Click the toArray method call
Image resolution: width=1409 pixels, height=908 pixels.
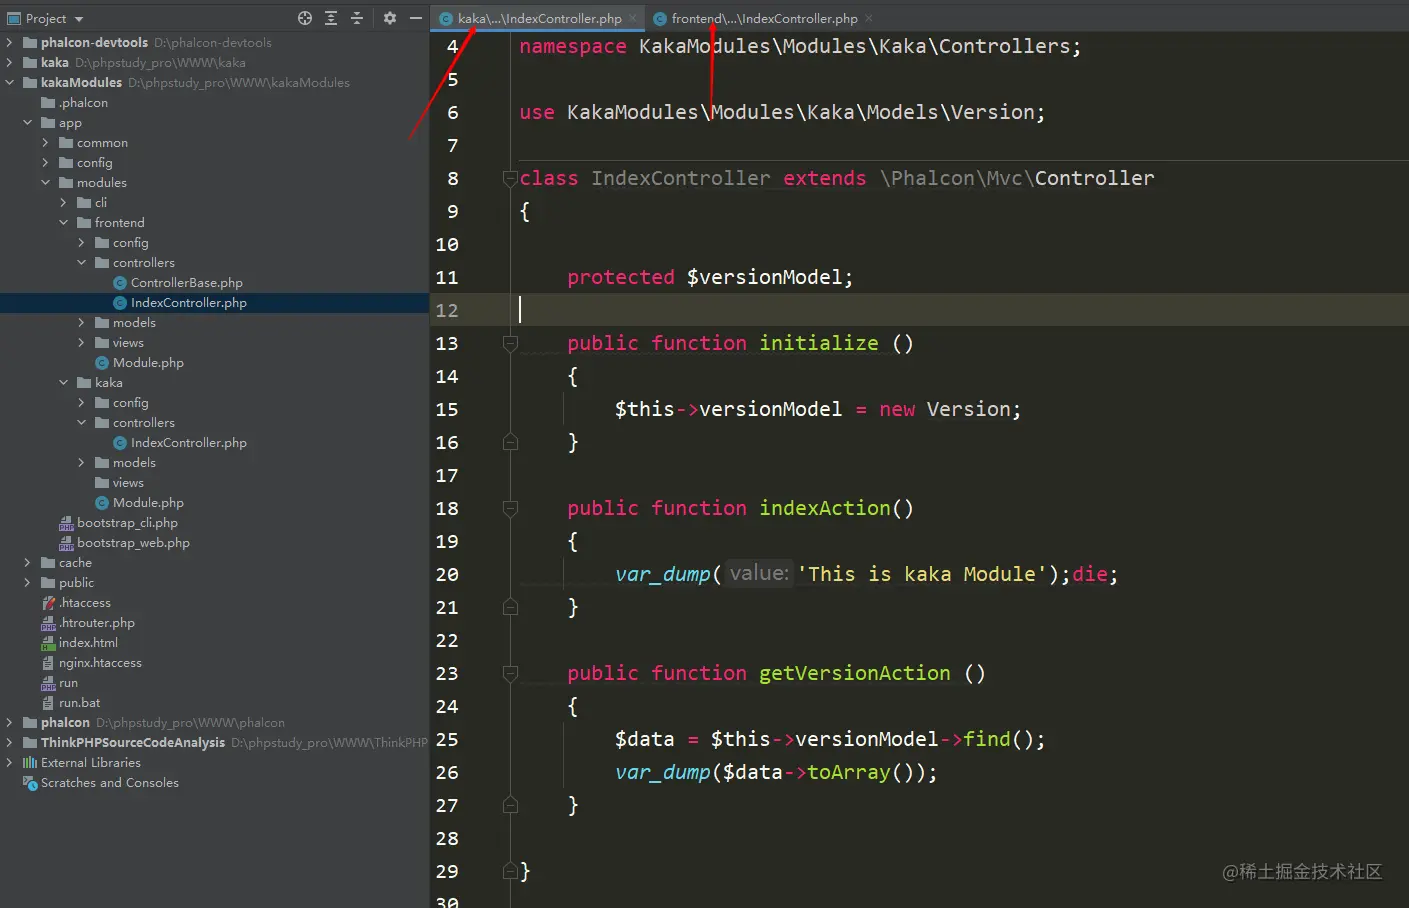[x=848, y=772]
